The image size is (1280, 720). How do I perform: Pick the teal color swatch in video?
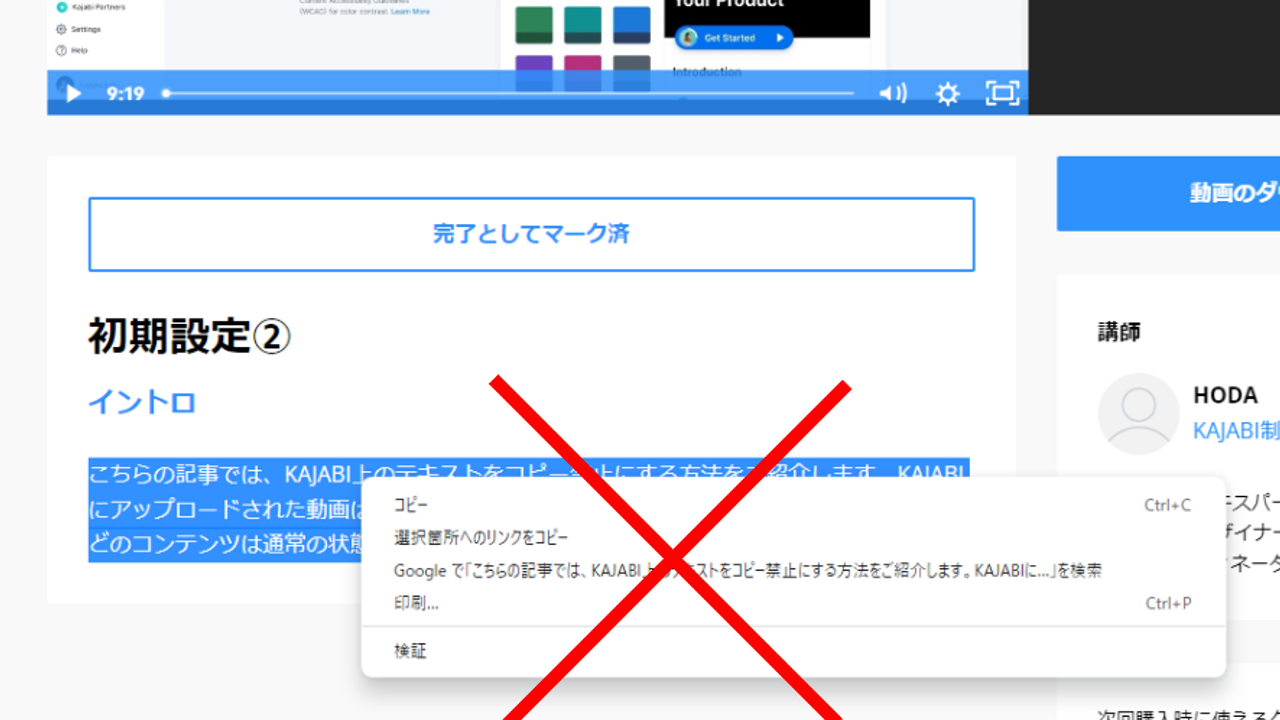(583, 25)
